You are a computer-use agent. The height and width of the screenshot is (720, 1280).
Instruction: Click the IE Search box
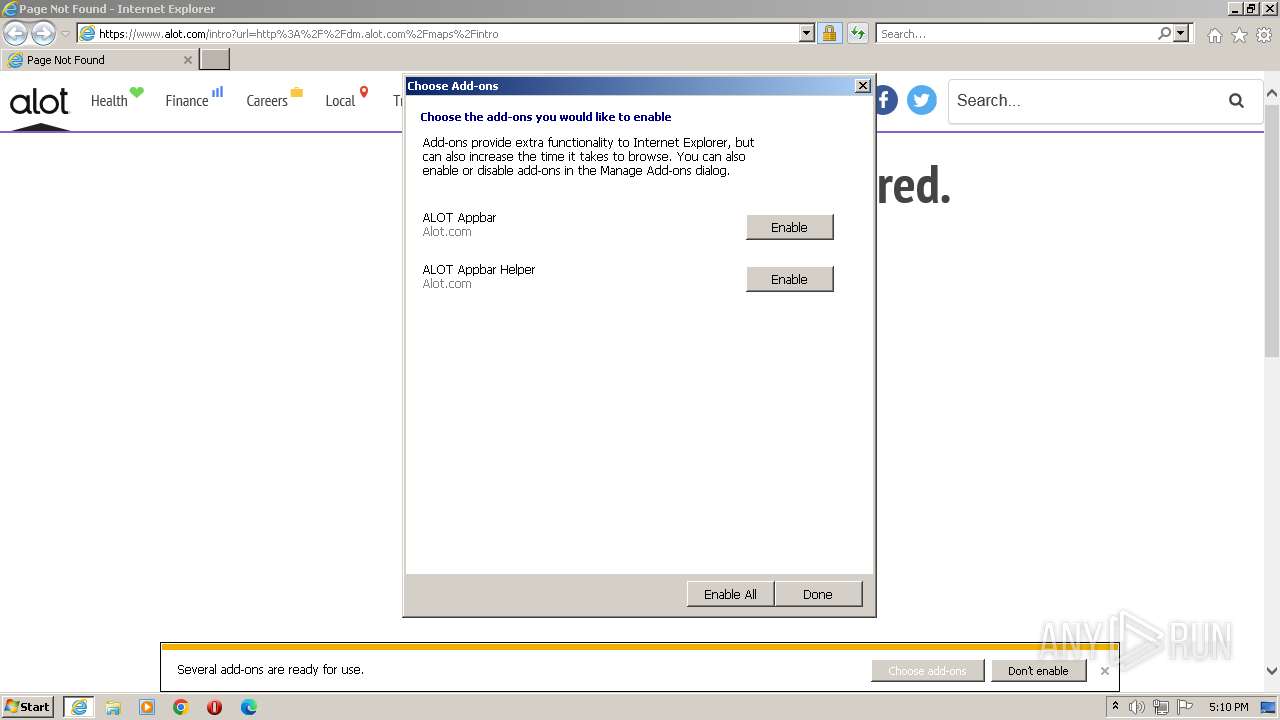click(x=1016, y=33)
